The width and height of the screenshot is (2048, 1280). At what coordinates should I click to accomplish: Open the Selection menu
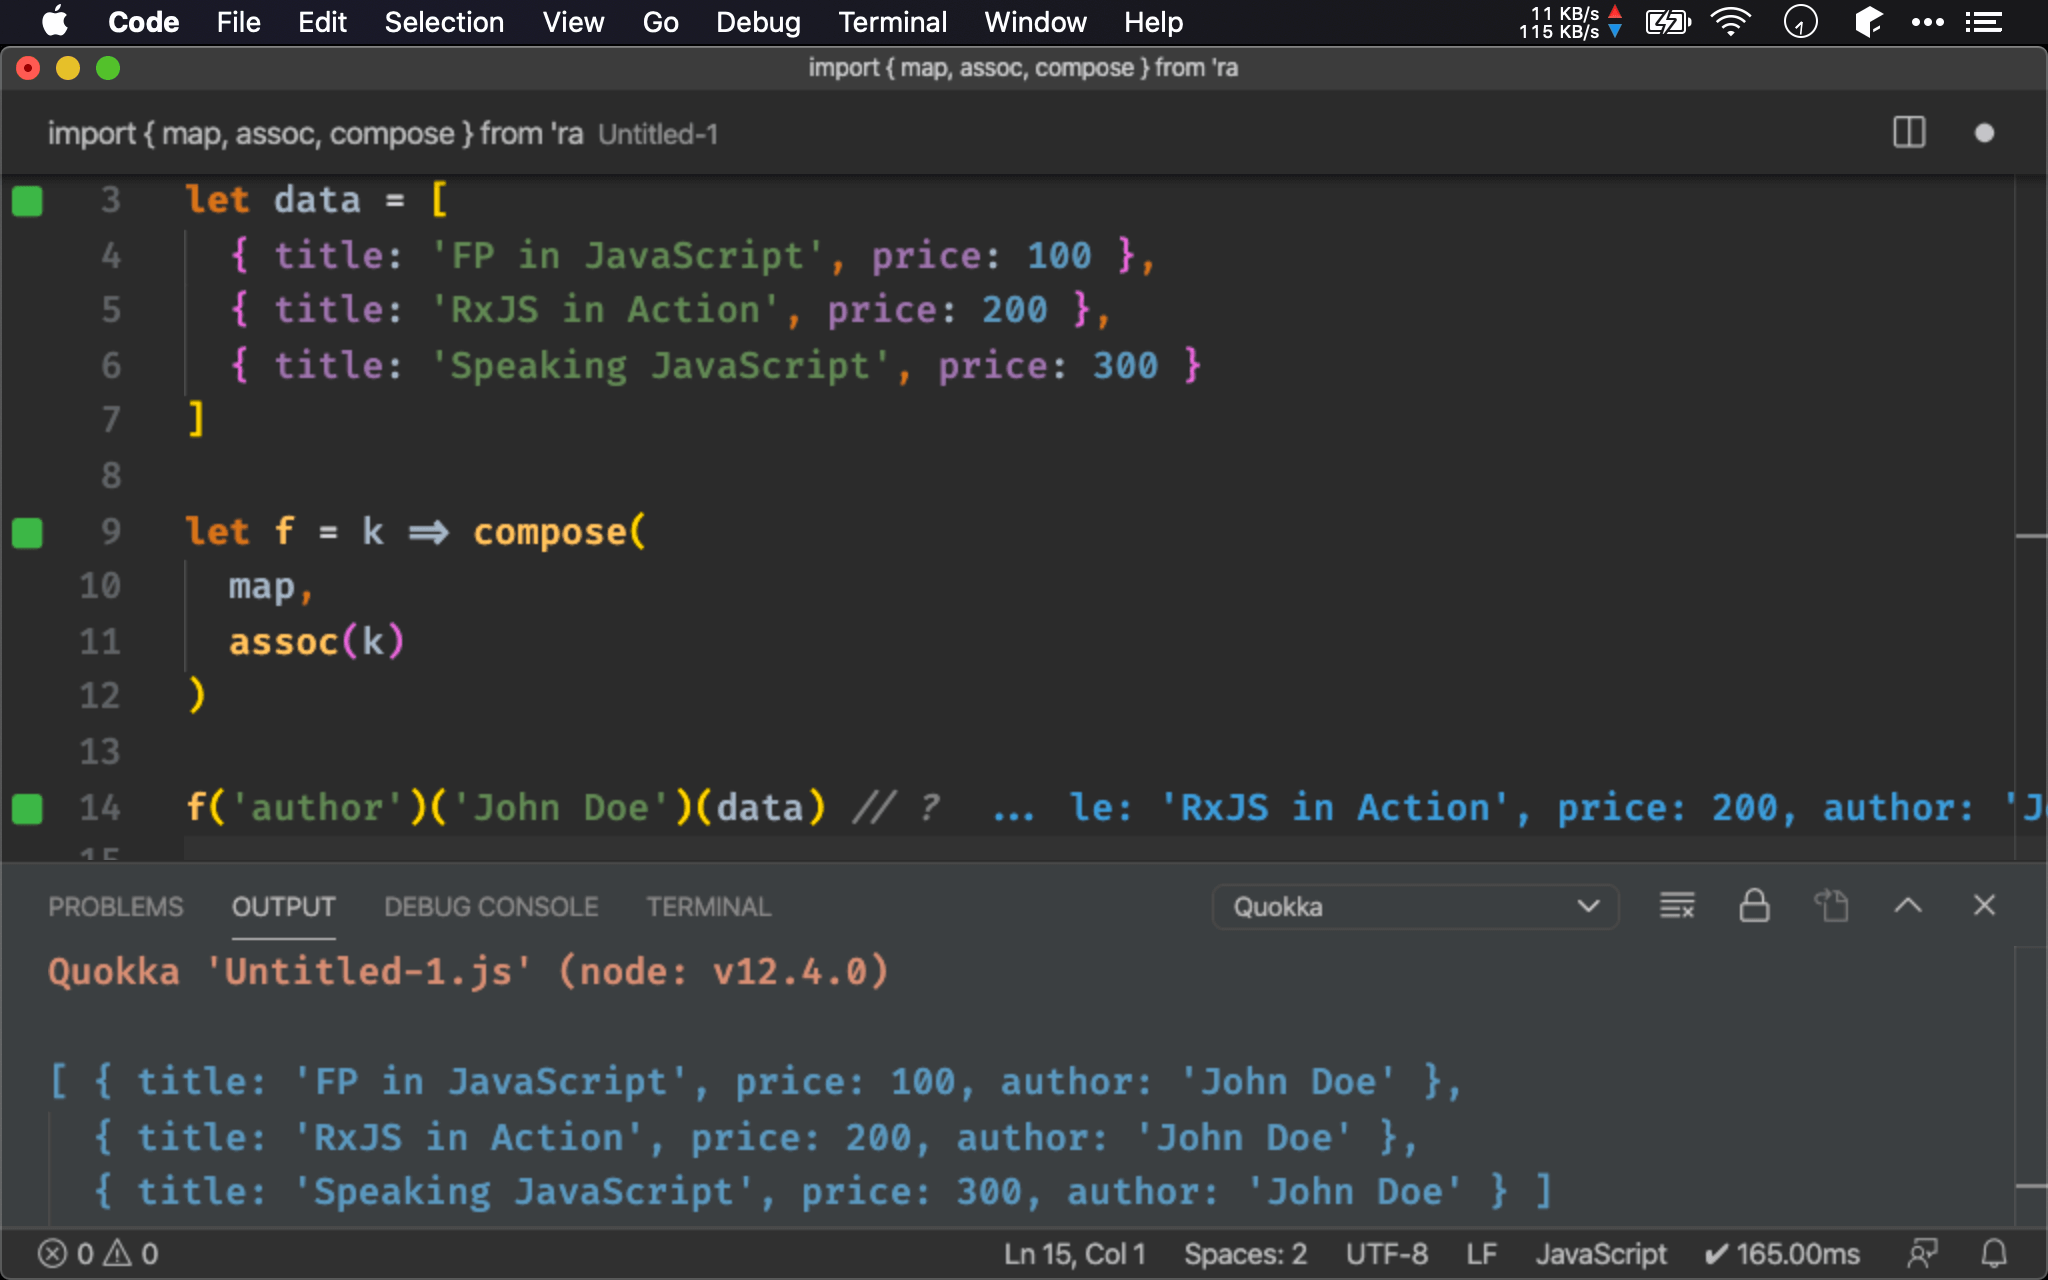(444, 22)
